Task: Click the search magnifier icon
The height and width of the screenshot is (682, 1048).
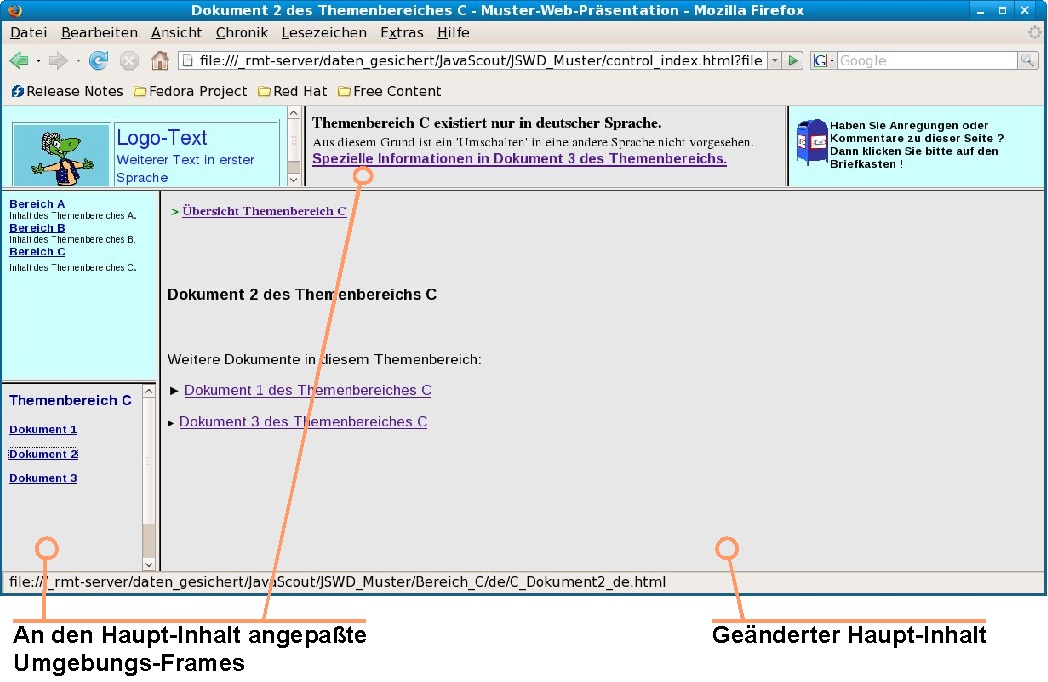Action: pyautogui.click(x=1028, y=61)
